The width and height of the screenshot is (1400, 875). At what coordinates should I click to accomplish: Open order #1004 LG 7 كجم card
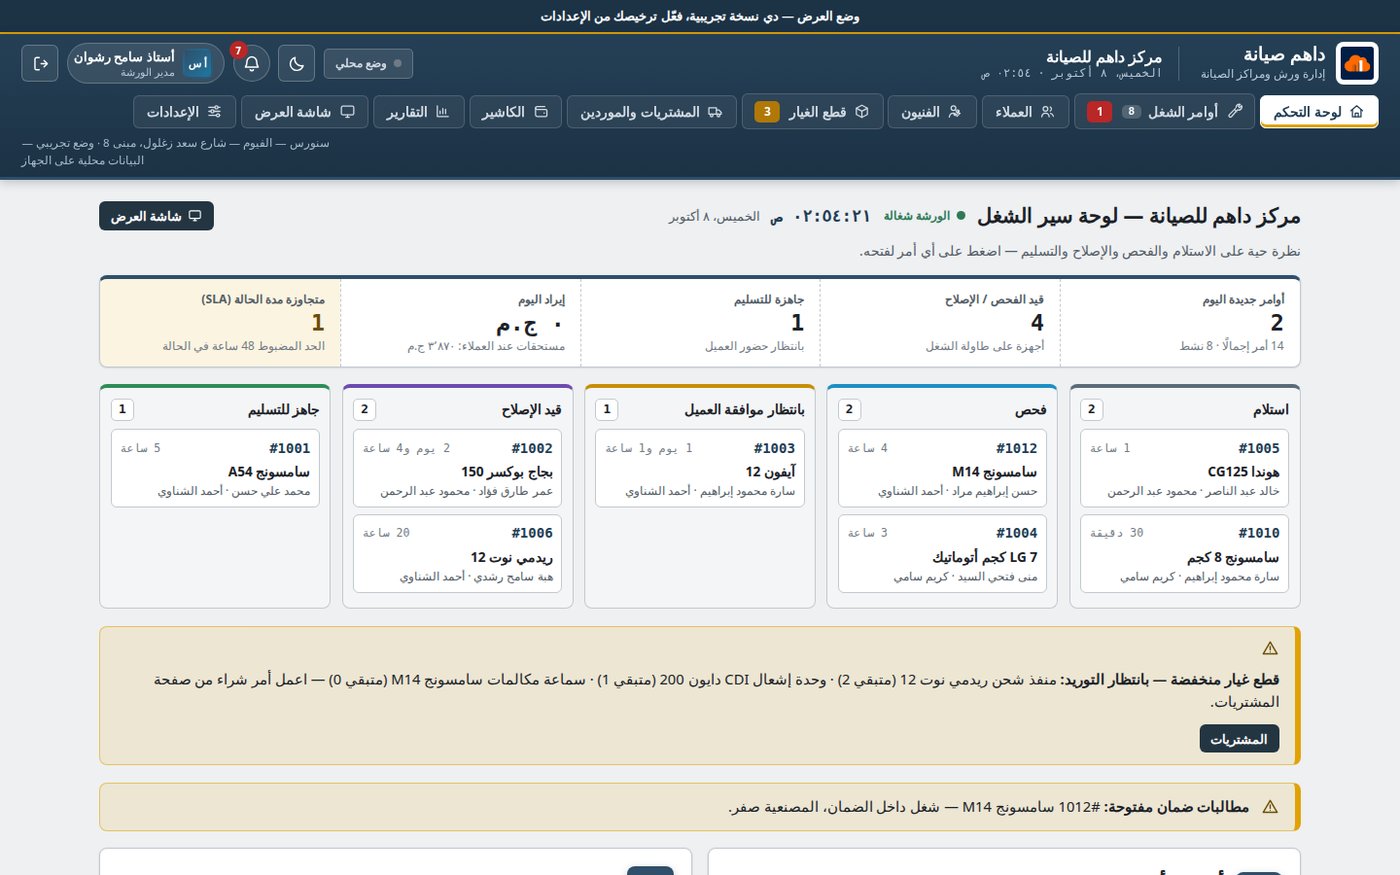(x=942, y=553)
